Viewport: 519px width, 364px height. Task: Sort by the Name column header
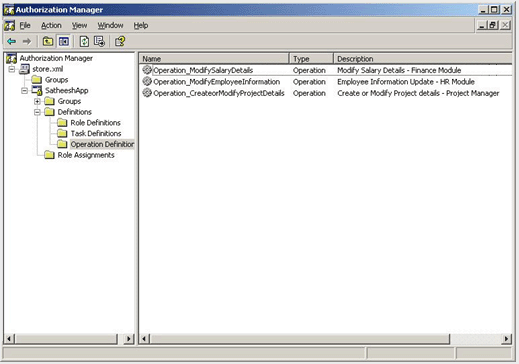click(214, 59)
